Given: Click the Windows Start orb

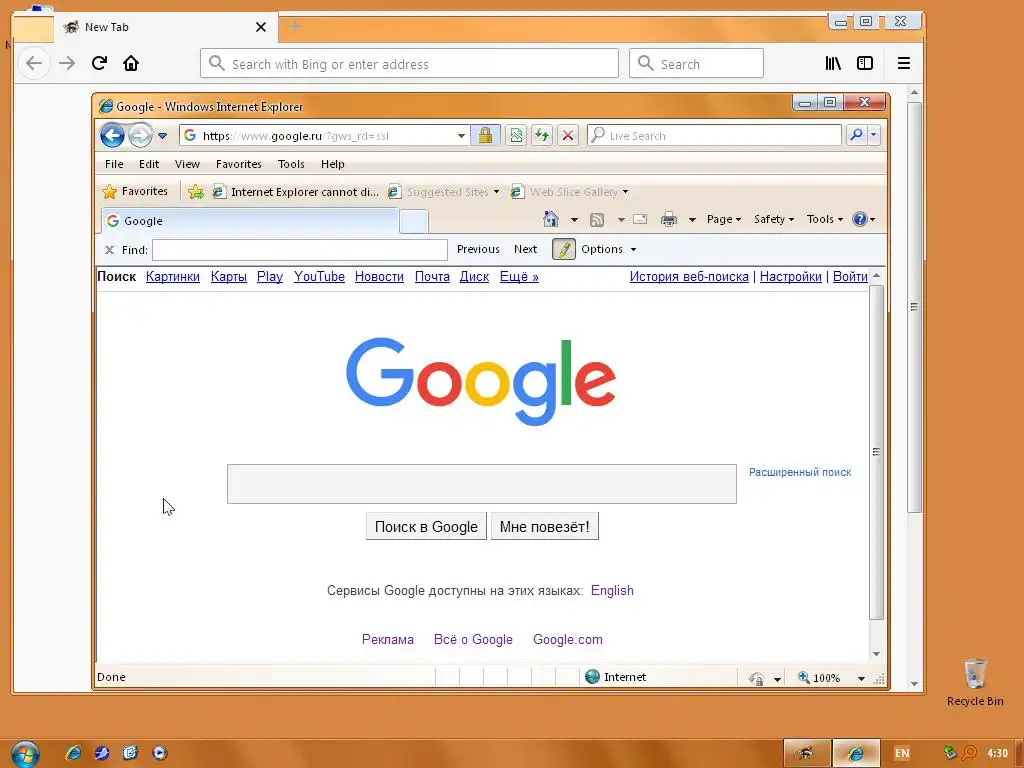Looking at the screenshot, I should pos(25,754).
